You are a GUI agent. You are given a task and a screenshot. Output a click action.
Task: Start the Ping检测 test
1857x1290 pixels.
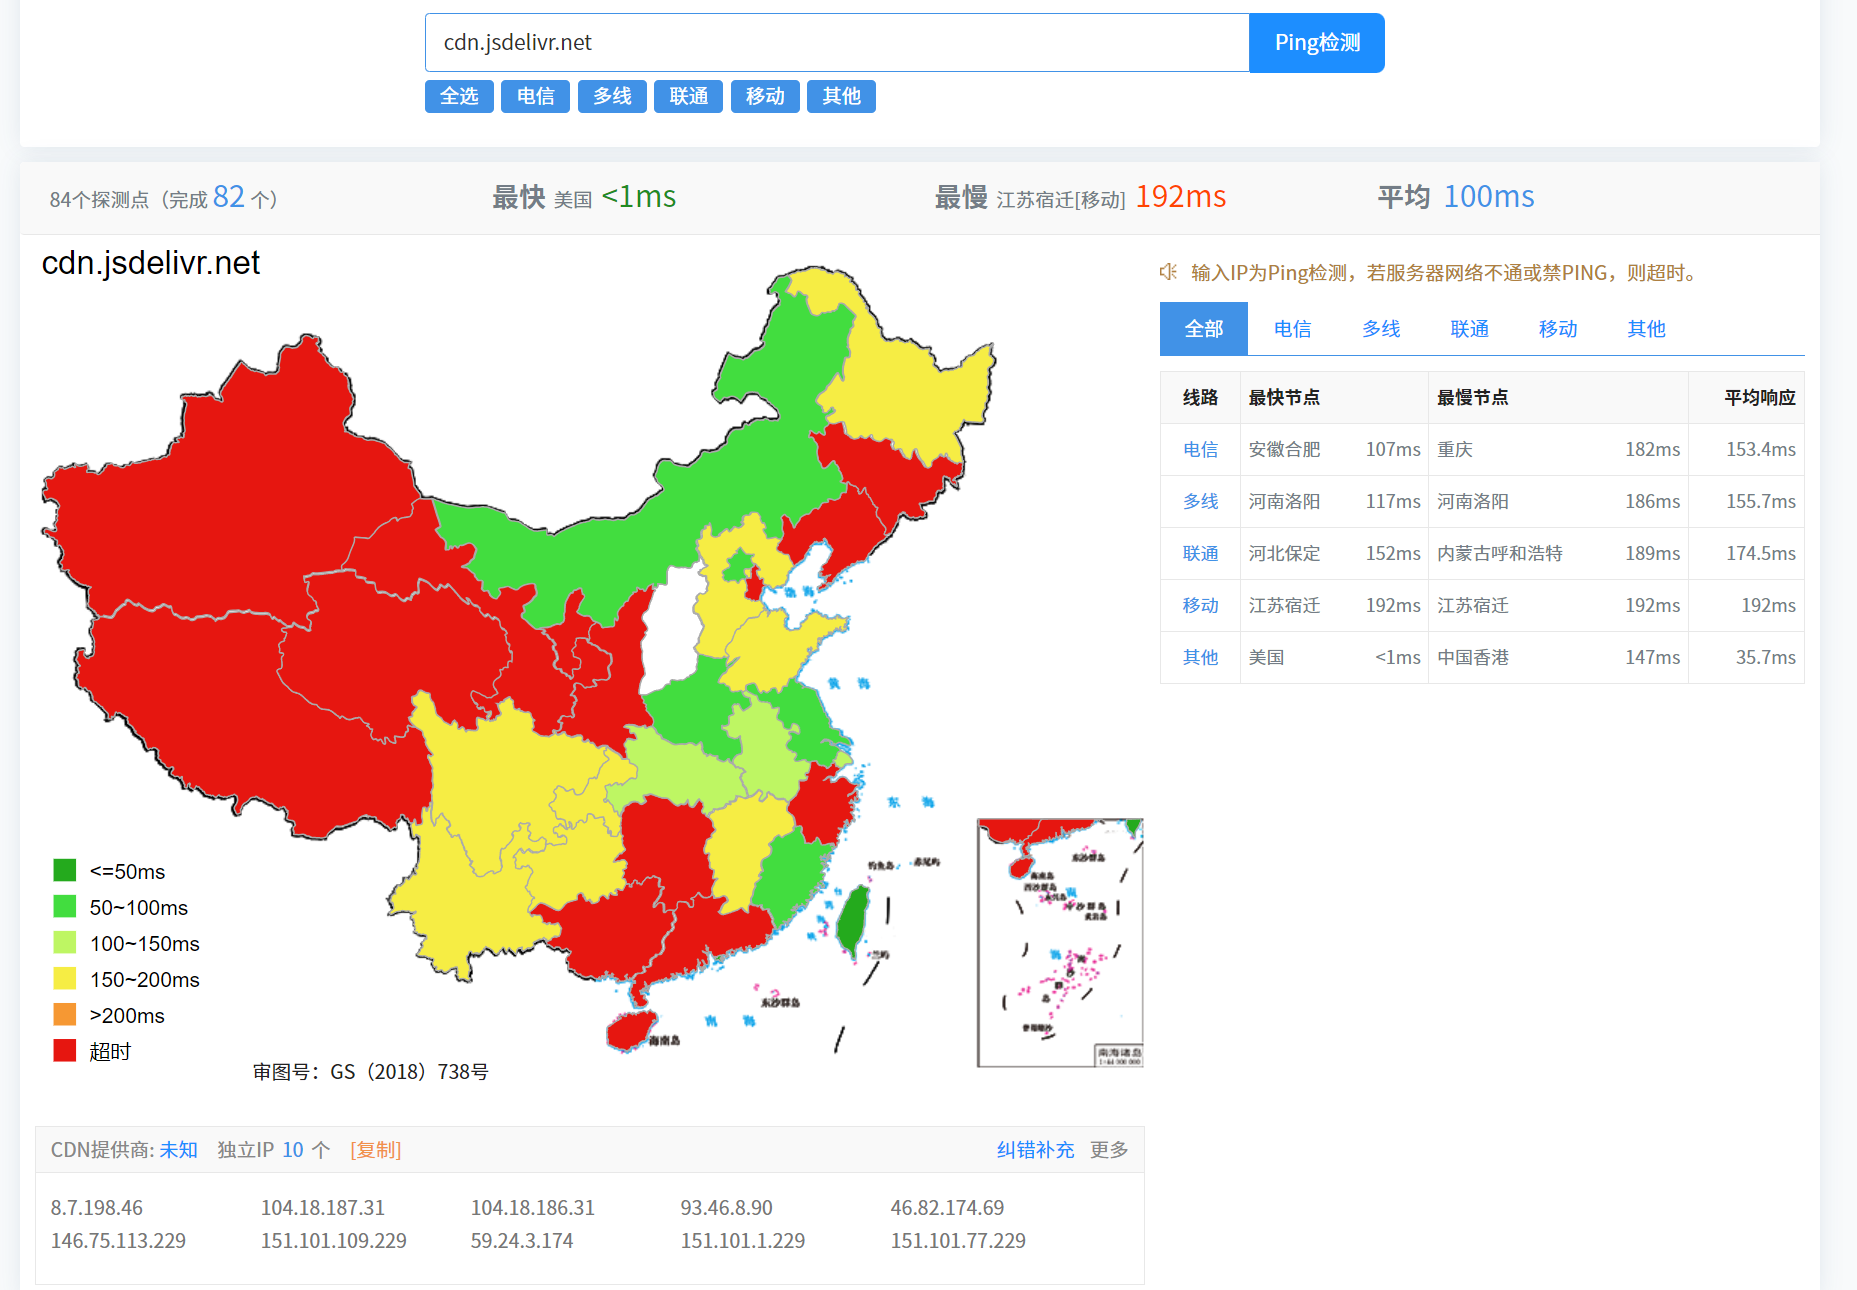point(1317,42)
